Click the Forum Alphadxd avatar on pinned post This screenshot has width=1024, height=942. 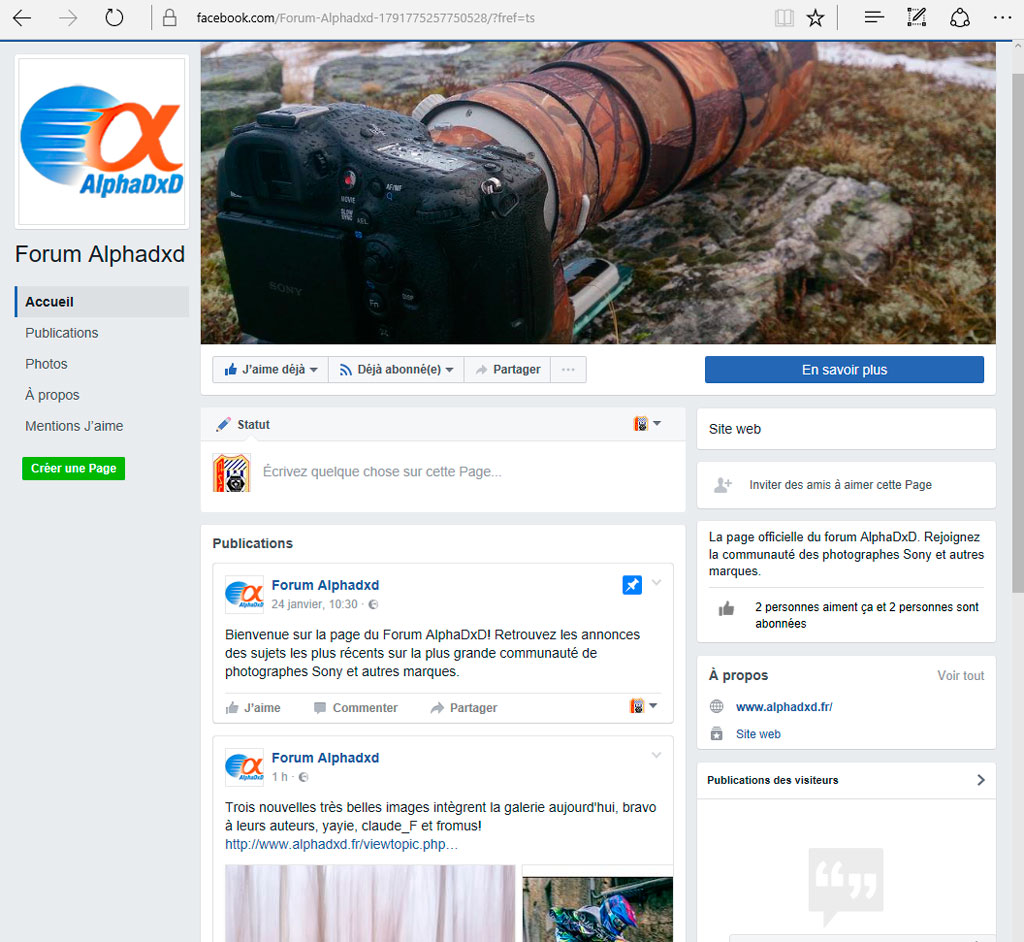click(x=244, y=594)
